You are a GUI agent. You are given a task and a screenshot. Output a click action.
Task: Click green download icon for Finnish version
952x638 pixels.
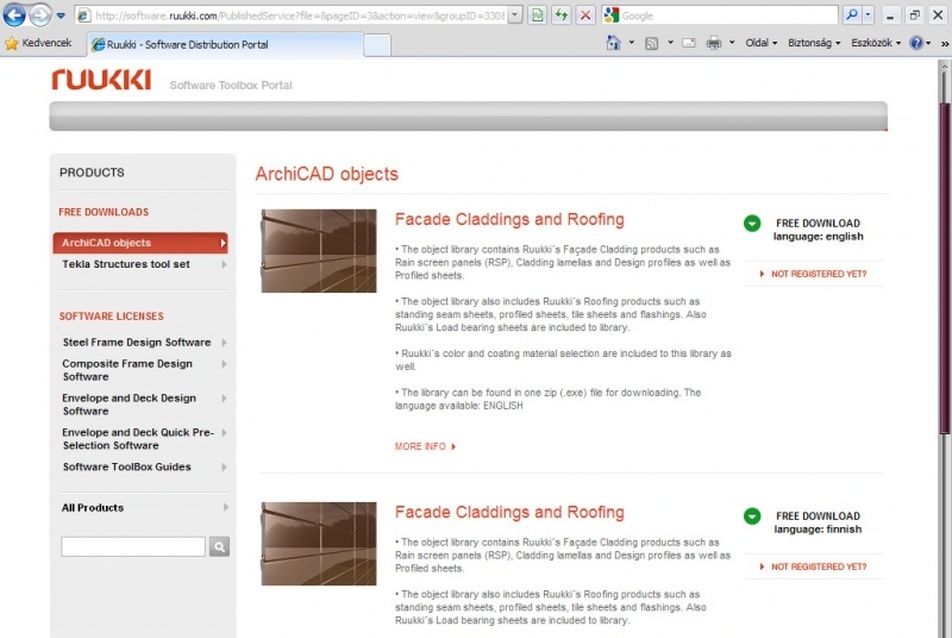tap(752, 517)
